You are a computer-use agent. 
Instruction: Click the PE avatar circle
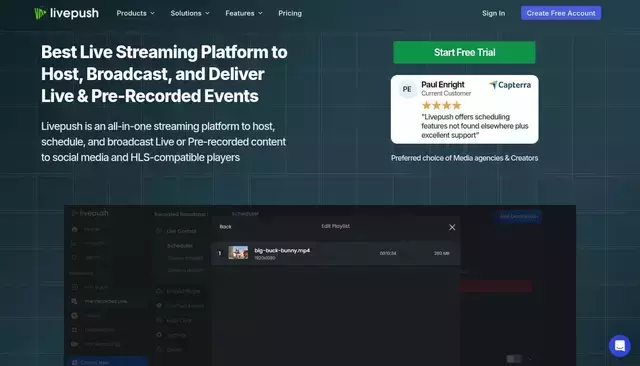(x=407, y=89)
